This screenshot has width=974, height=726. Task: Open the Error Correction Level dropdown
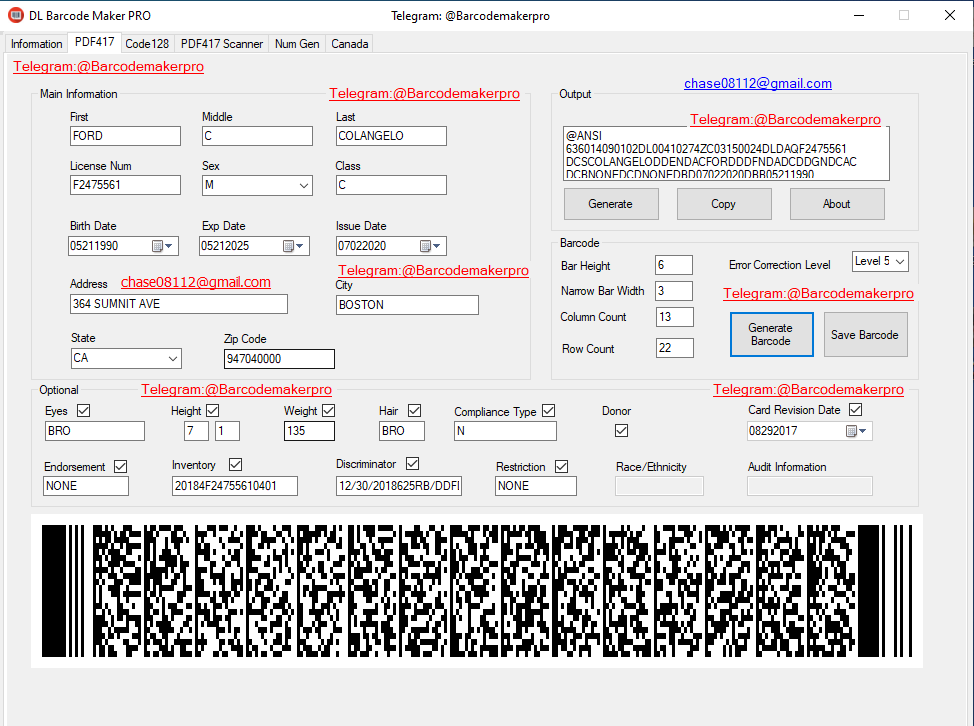900,260
